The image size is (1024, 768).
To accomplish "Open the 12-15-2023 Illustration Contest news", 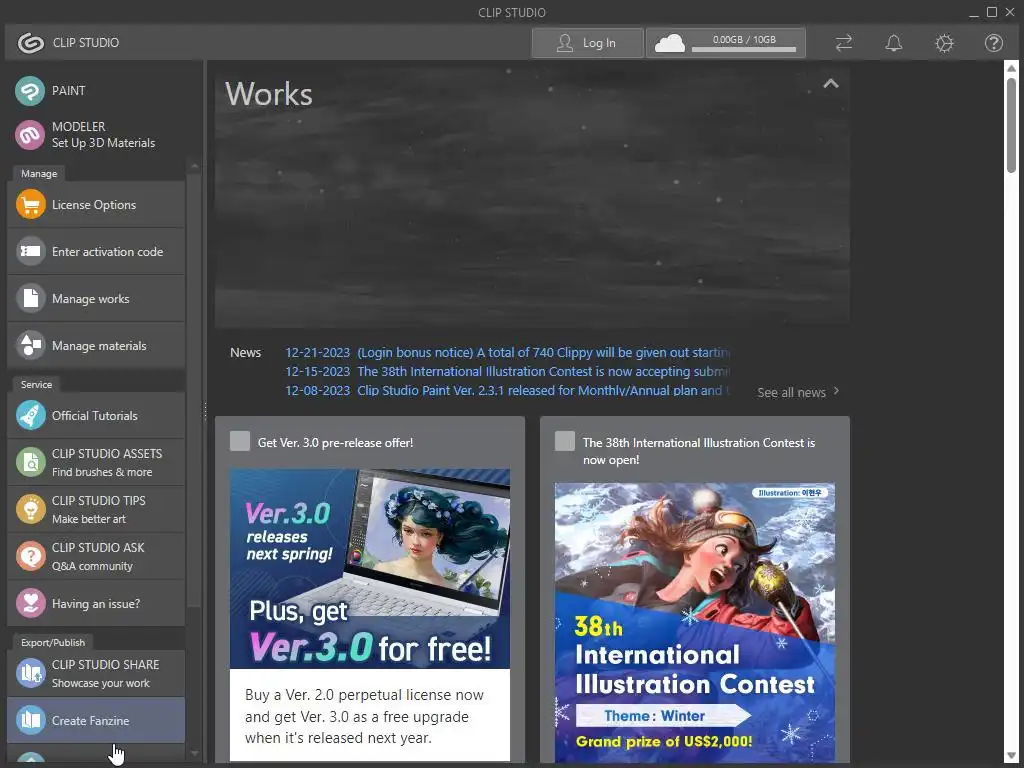I will pyautogui.click(x=507, y=372).
